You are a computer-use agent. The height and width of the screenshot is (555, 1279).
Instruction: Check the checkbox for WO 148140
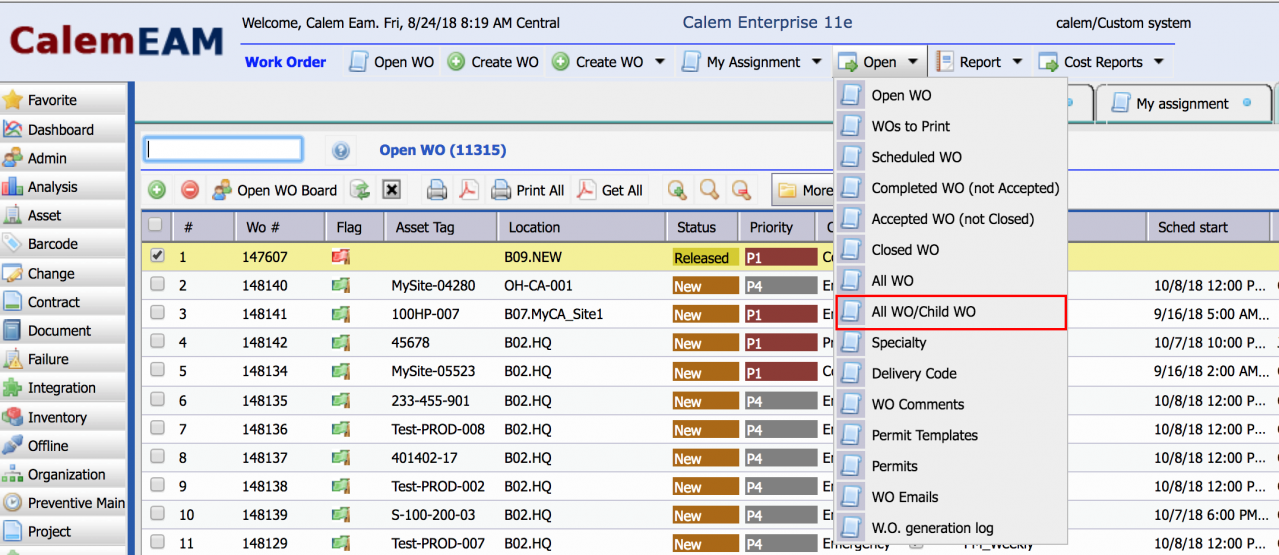(x=156, y=284)
